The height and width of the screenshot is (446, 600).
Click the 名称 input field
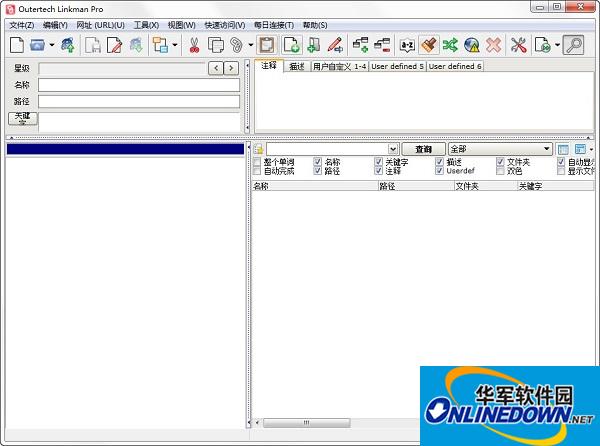coord(139,85)
